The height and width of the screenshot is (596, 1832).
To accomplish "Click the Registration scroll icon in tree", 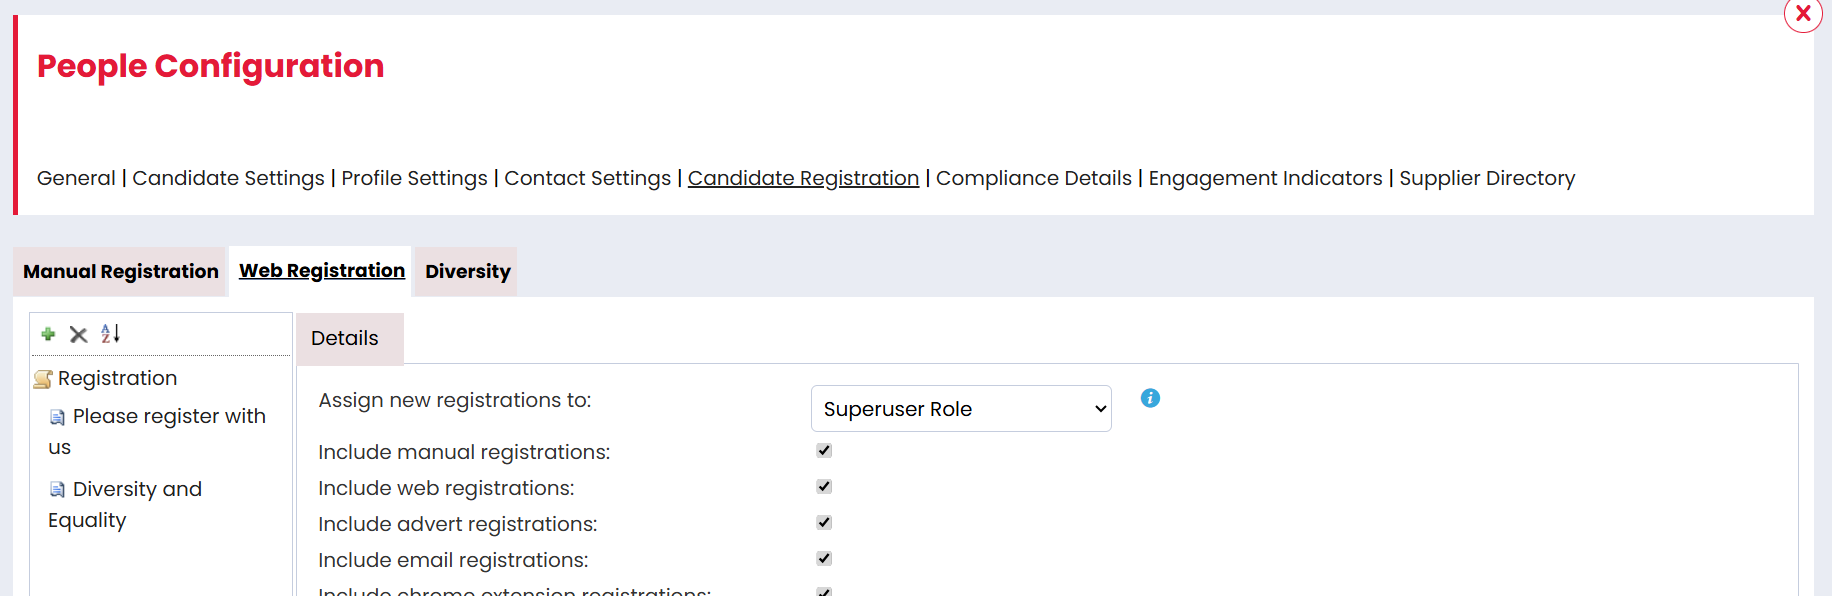I will click(x=43, y=379).
